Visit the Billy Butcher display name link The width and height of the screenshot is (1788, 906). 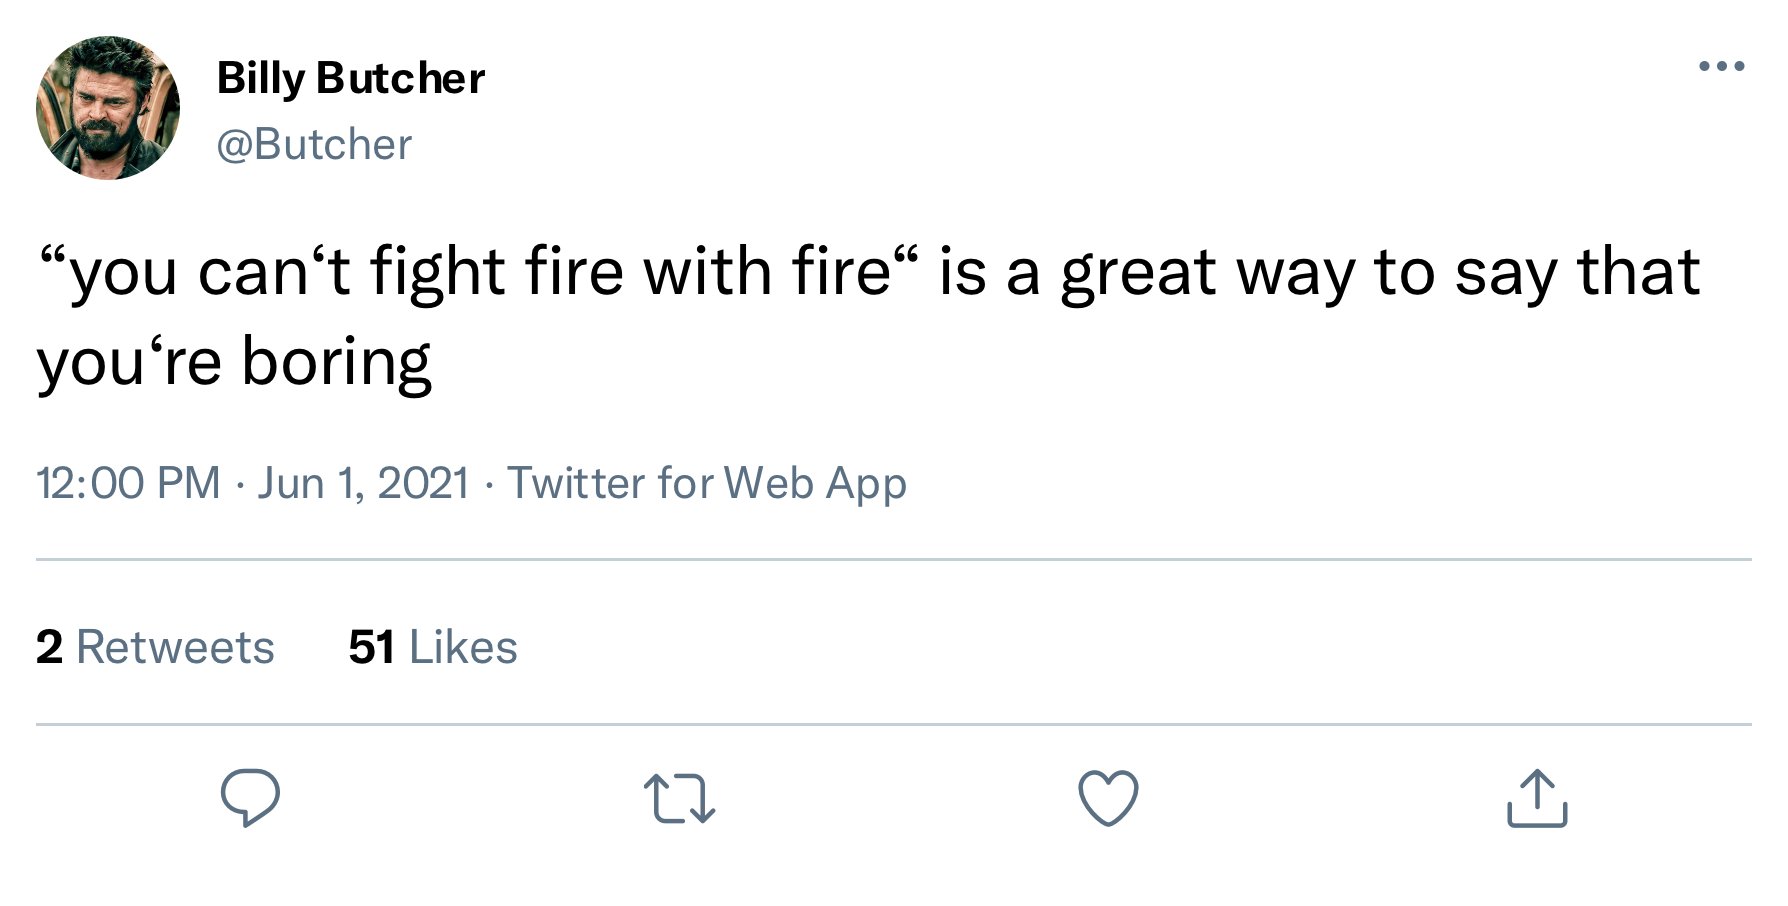tap(351, 78)
